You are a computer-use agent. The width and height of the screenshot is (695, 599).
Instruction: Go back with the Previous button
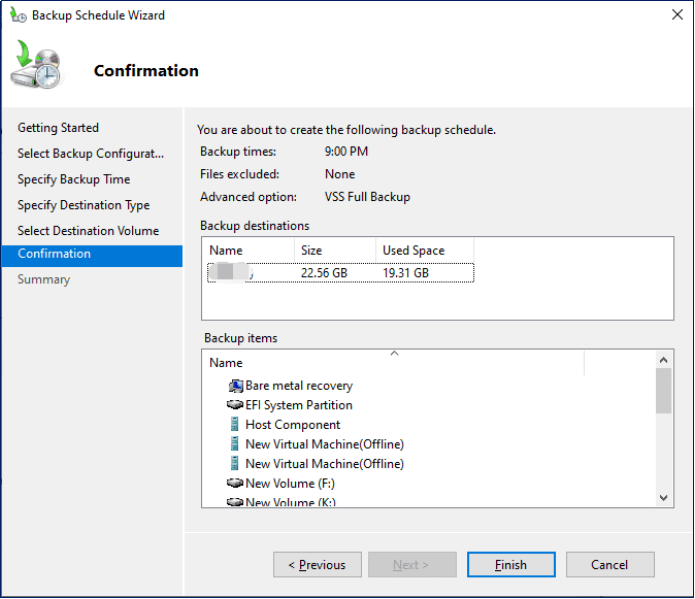coord(317,565)
